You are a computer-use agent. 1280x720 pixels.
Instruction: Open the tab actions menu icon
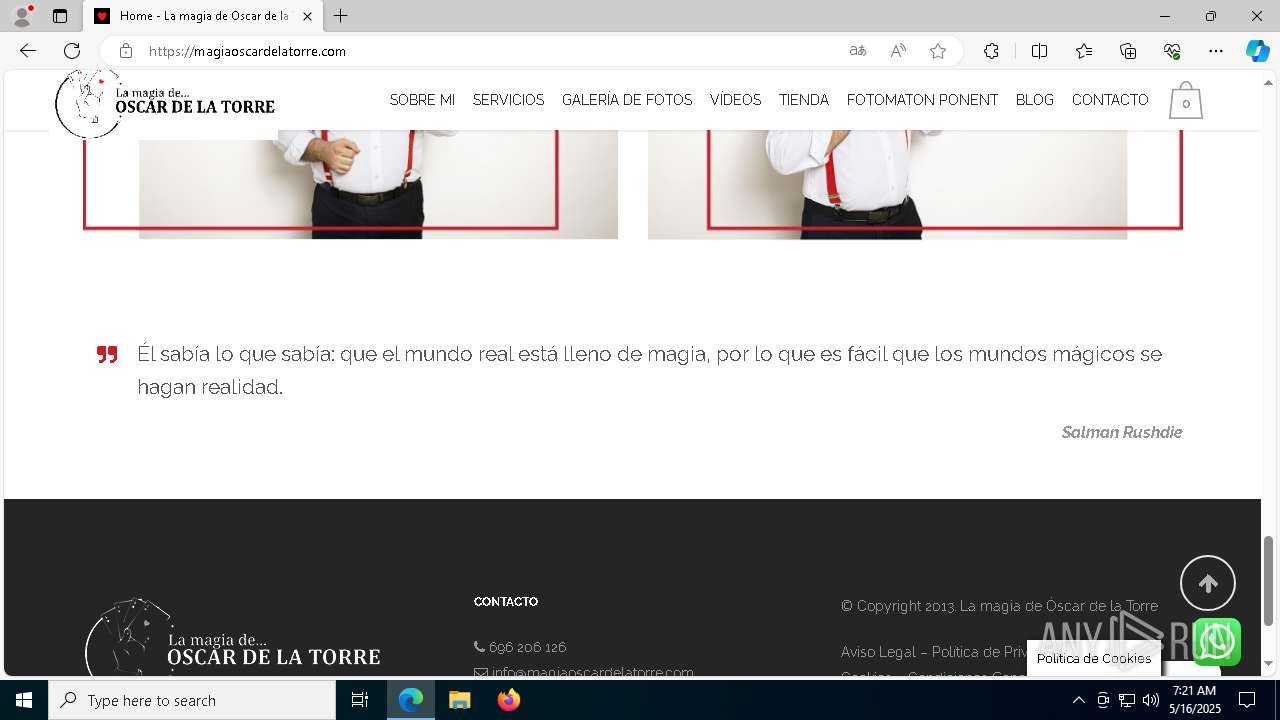[x=60, y=16]
